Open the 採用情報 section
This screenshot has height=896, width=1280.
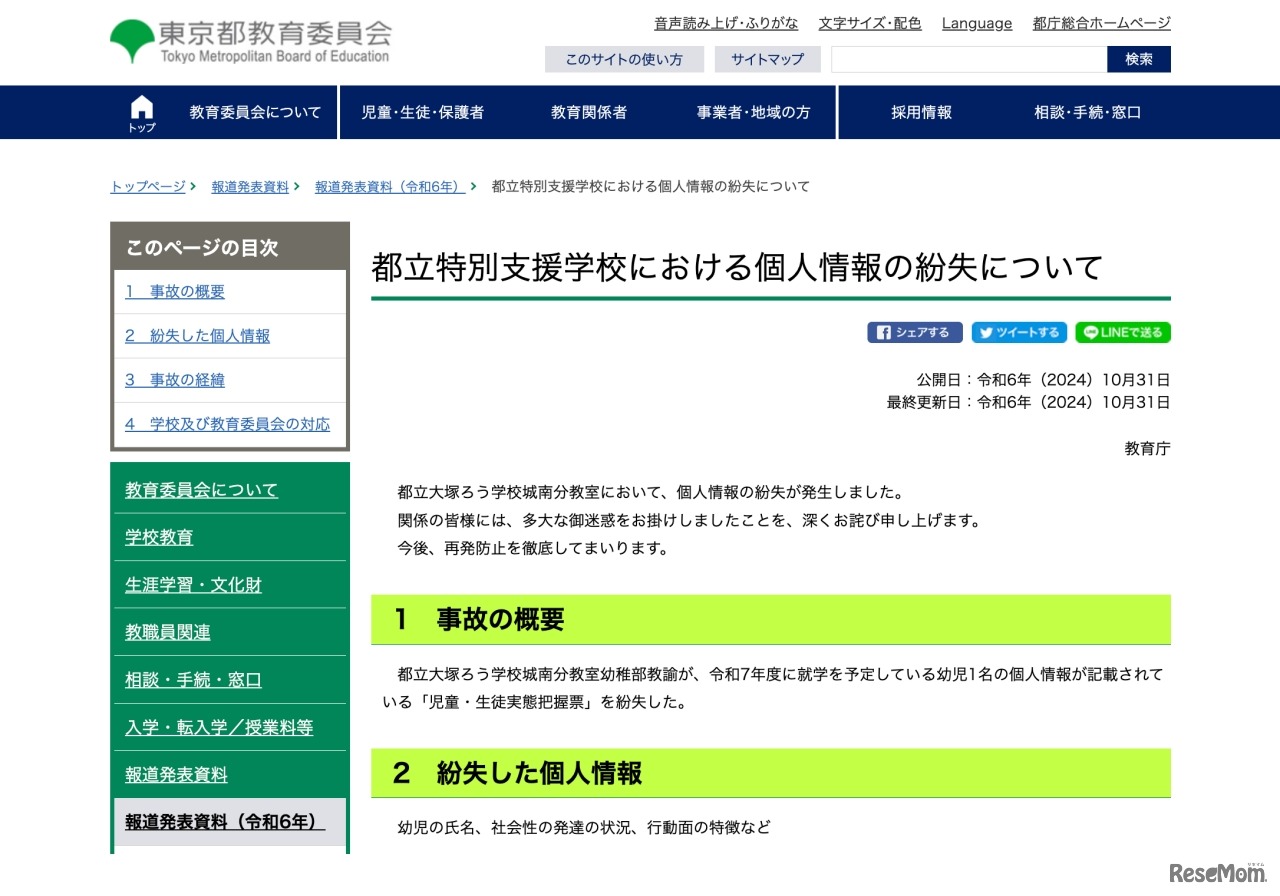(x=920, y=112)
